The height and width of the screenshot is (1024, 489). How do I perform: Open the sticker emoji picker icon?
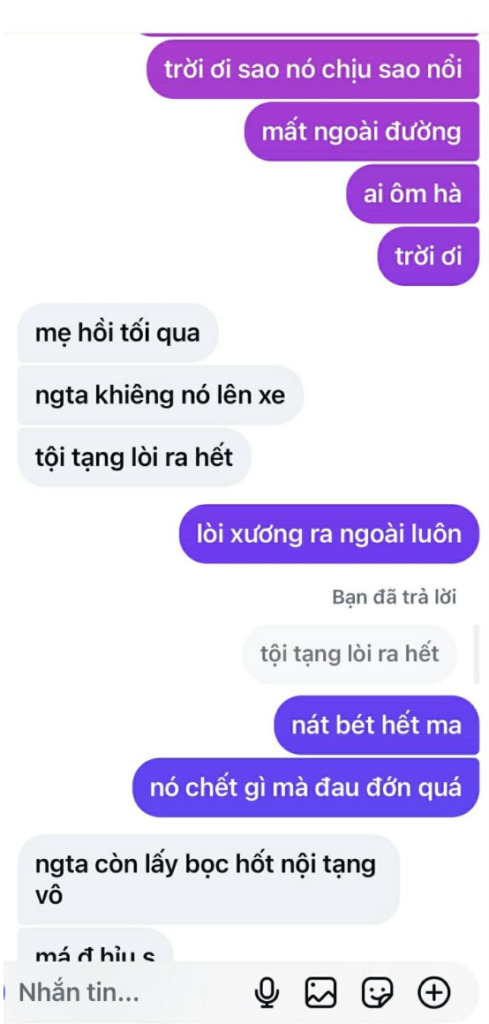pos(377,993)
